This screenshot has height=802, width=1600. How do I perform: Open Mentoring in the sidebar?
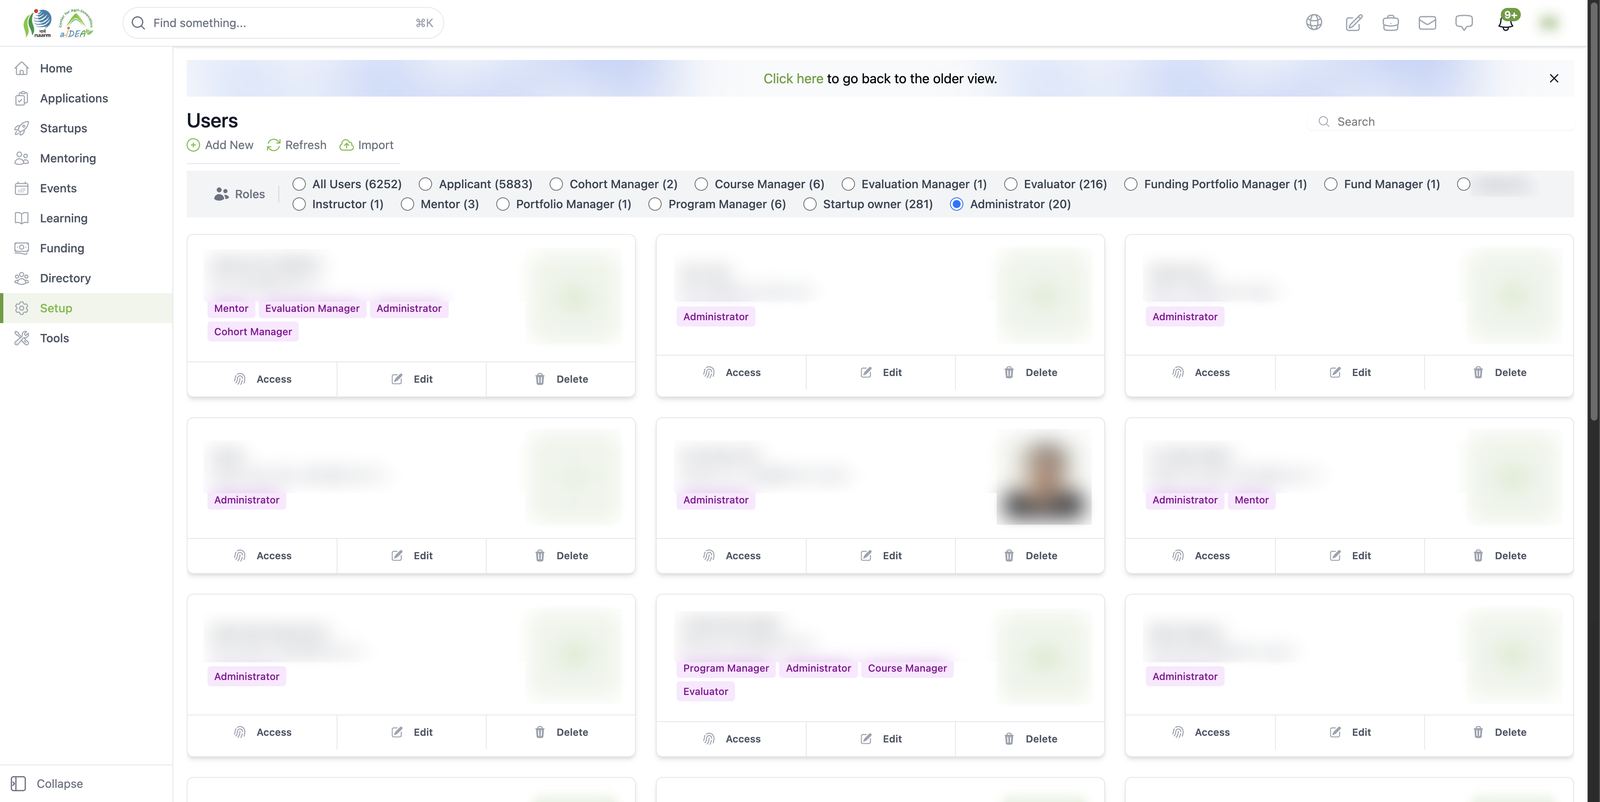tap(86, 158)
